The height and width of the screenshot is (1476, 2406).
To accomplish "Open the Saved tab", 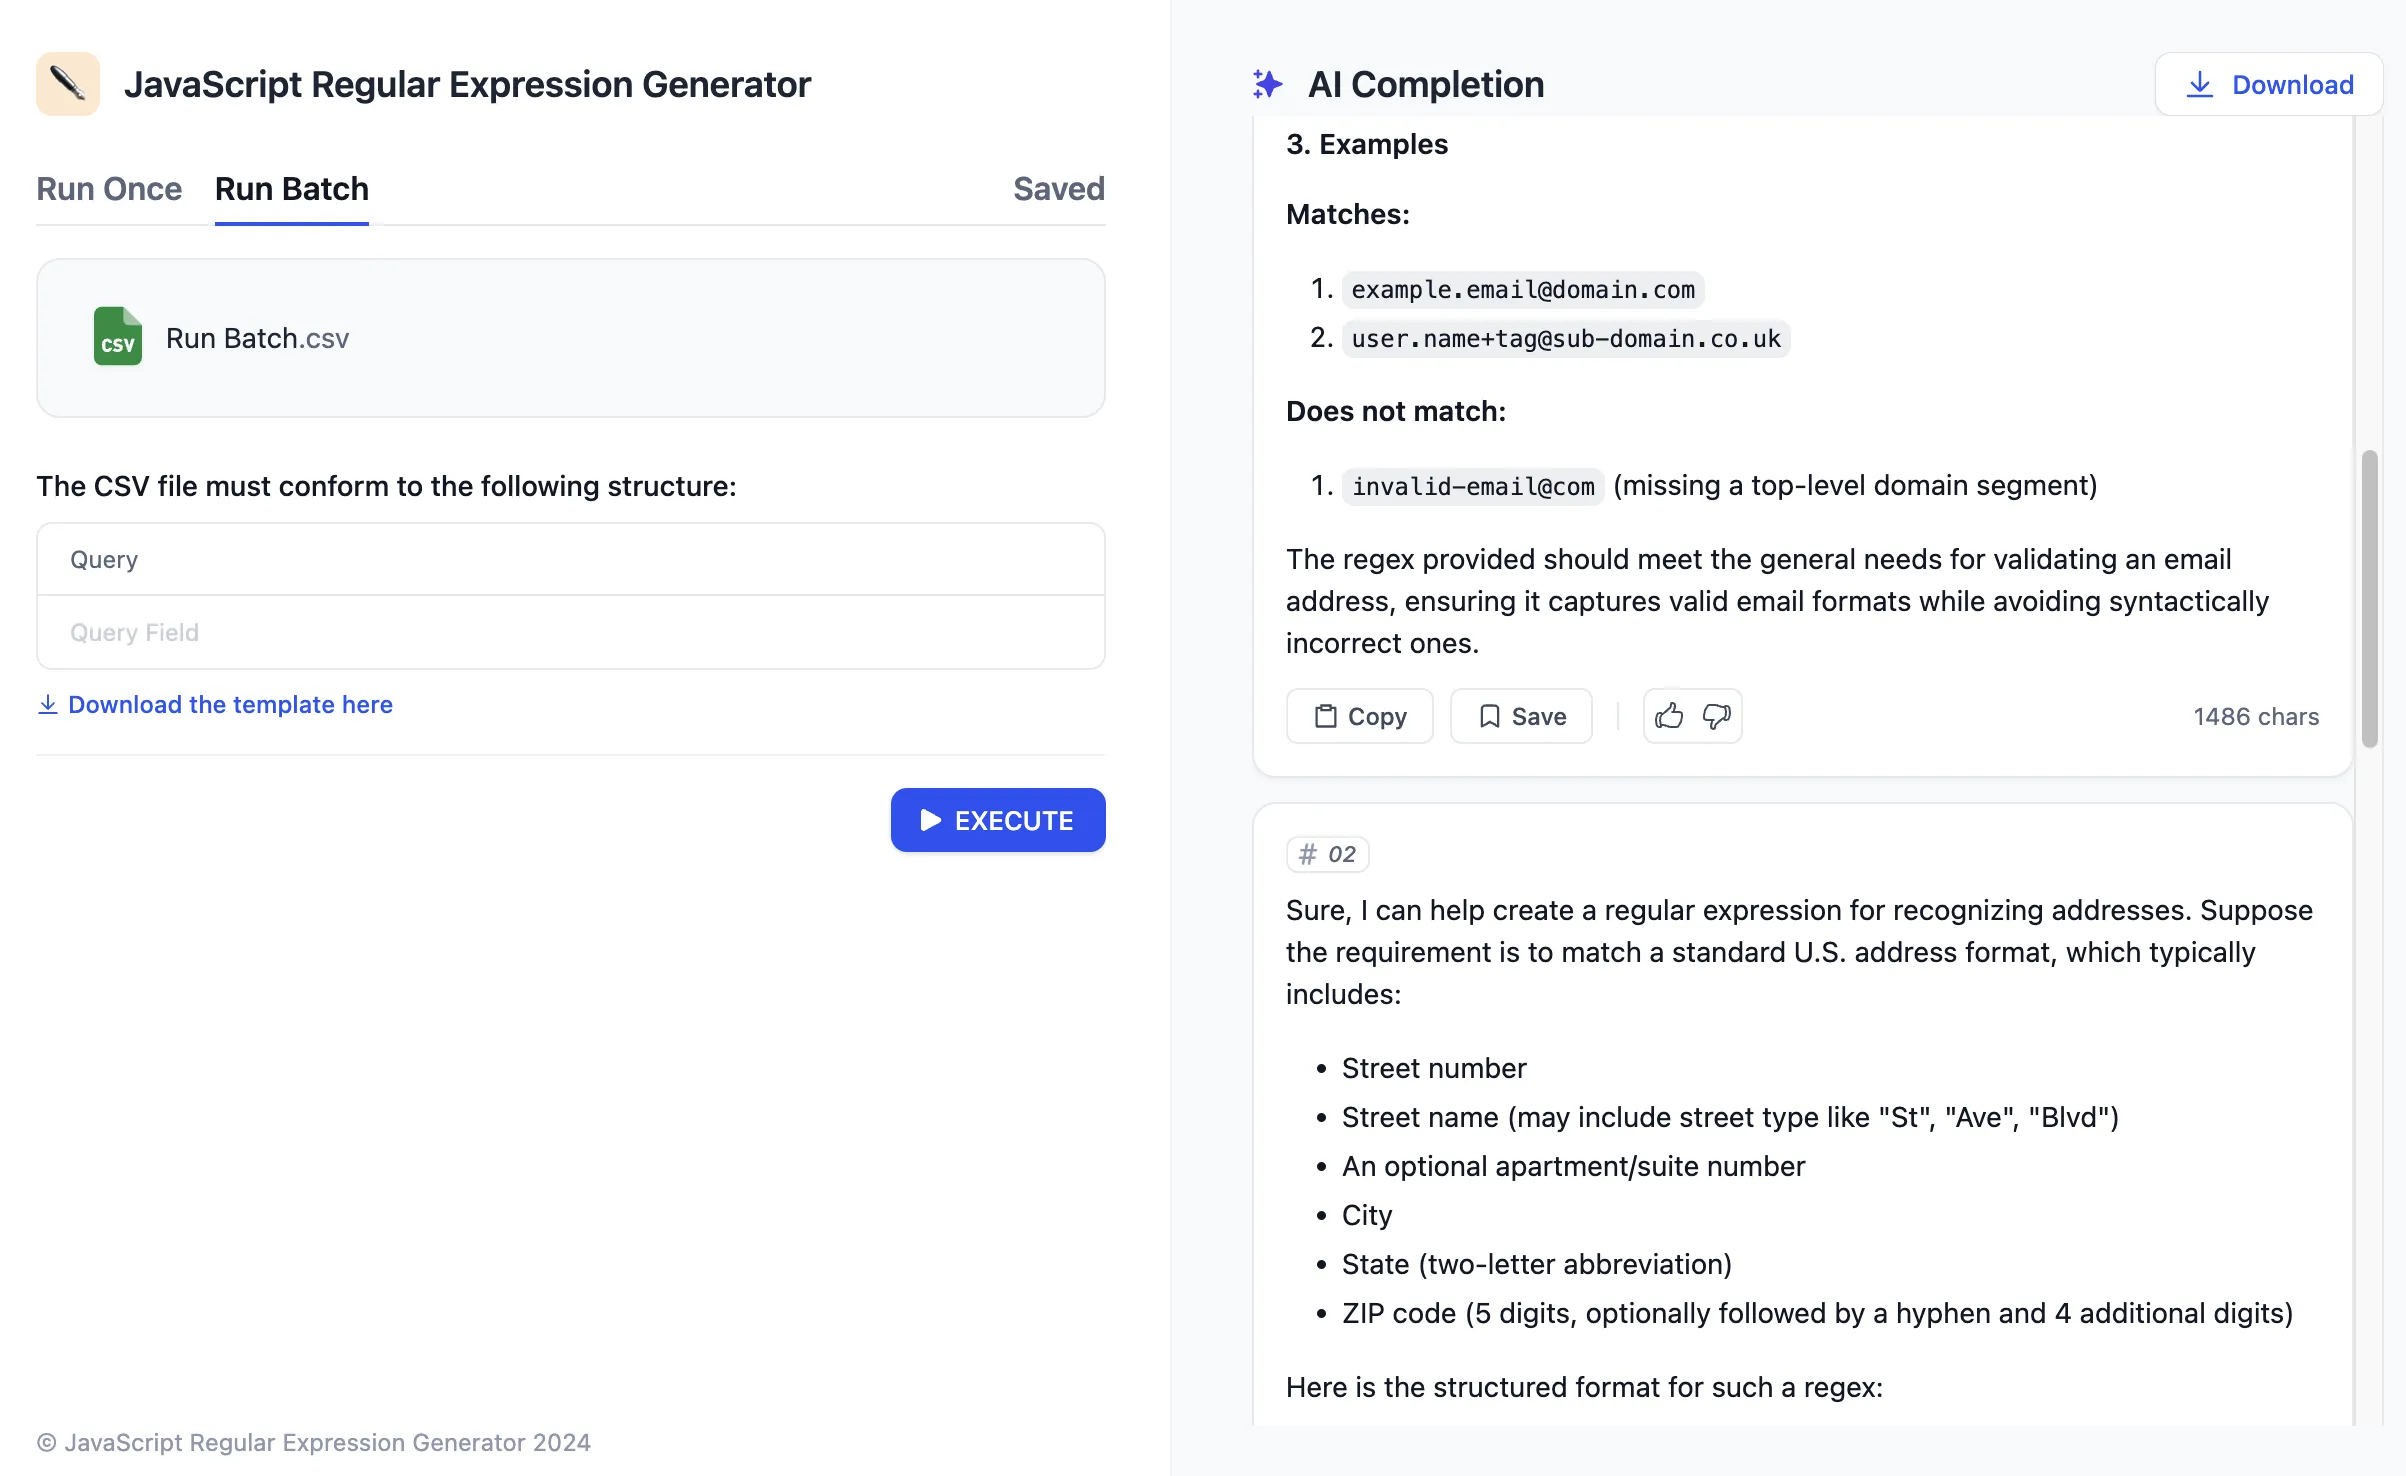I will tap(1058, 189).
